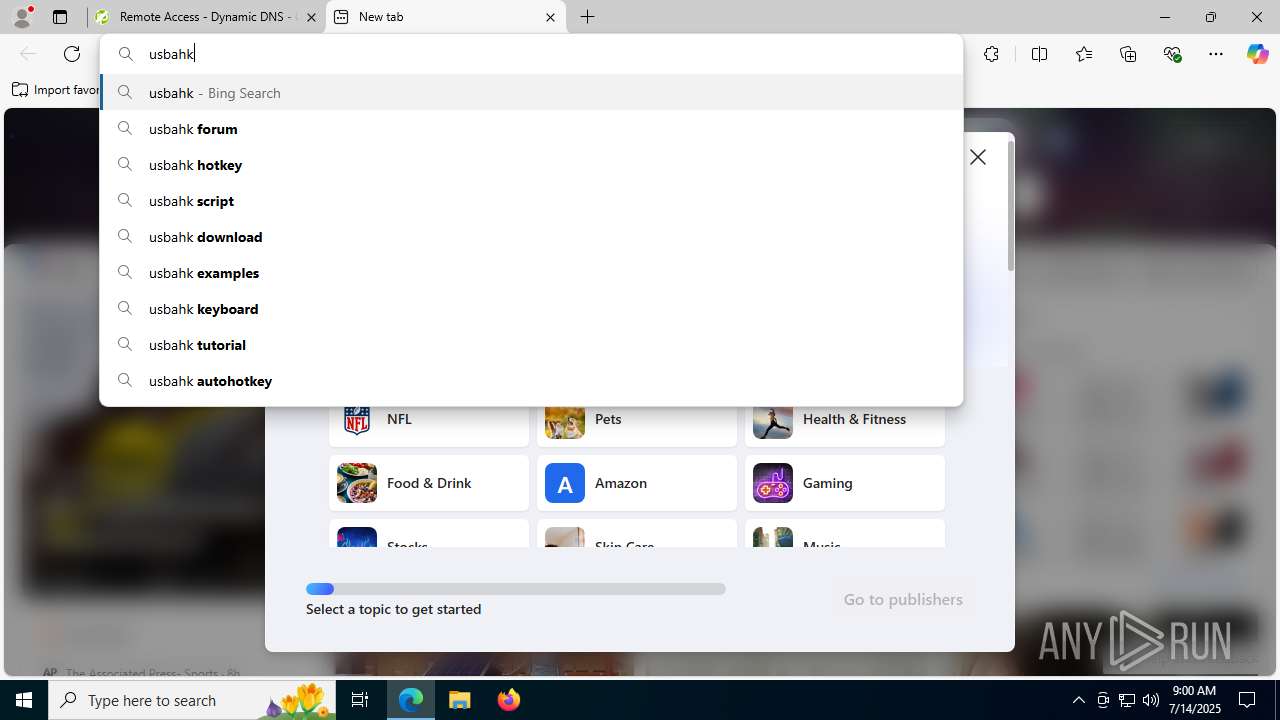The image size is (1280, 720).
Task: Click the taskbar search box
Action: pyautogui.click(x=192, y=700)
